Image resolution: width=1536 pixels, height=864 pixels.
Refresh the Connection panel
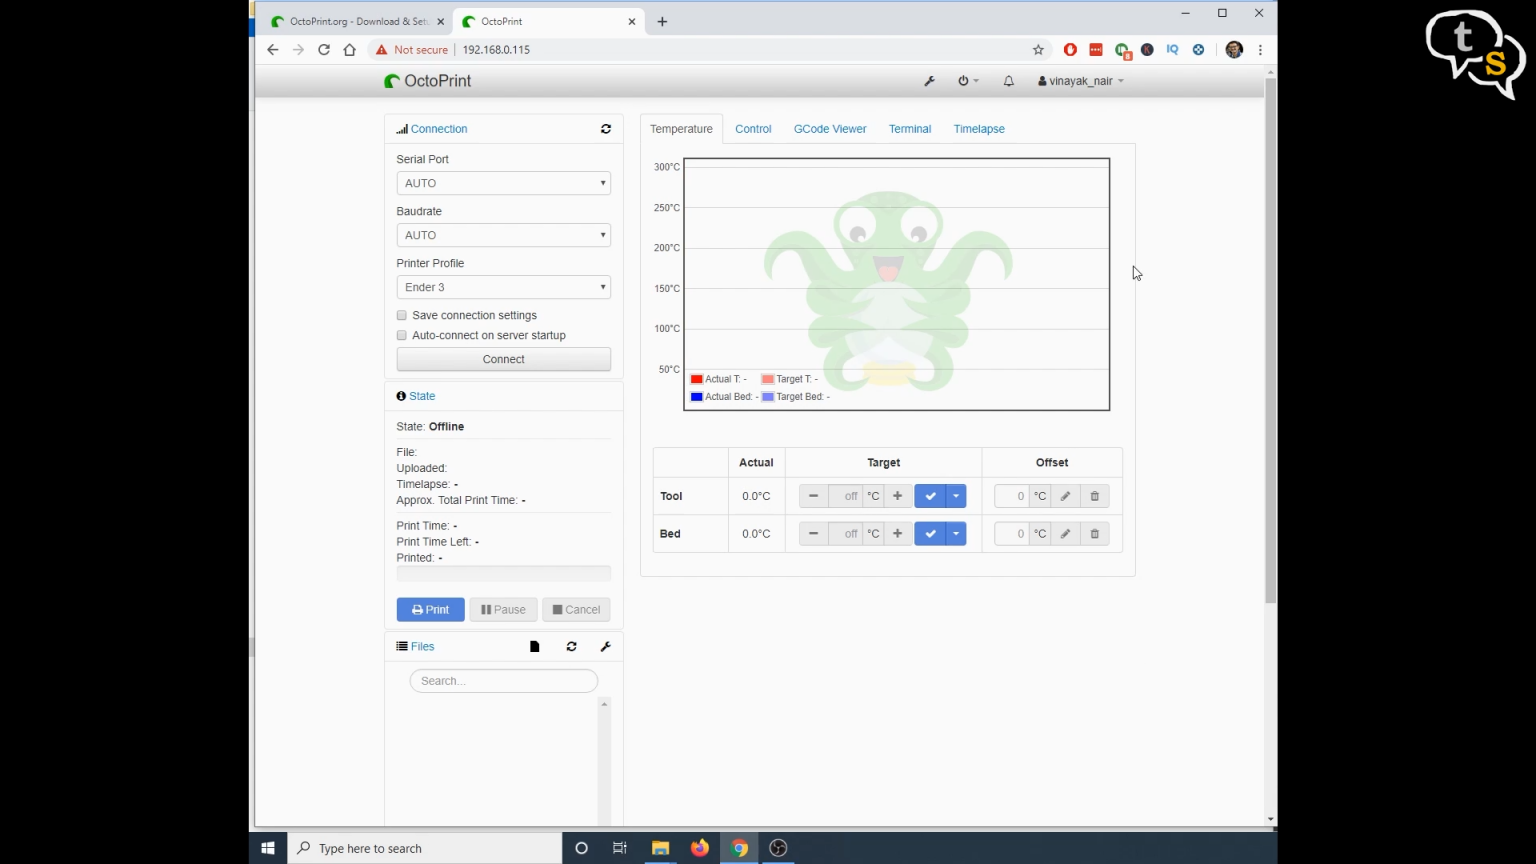click(x=605, y=129)
